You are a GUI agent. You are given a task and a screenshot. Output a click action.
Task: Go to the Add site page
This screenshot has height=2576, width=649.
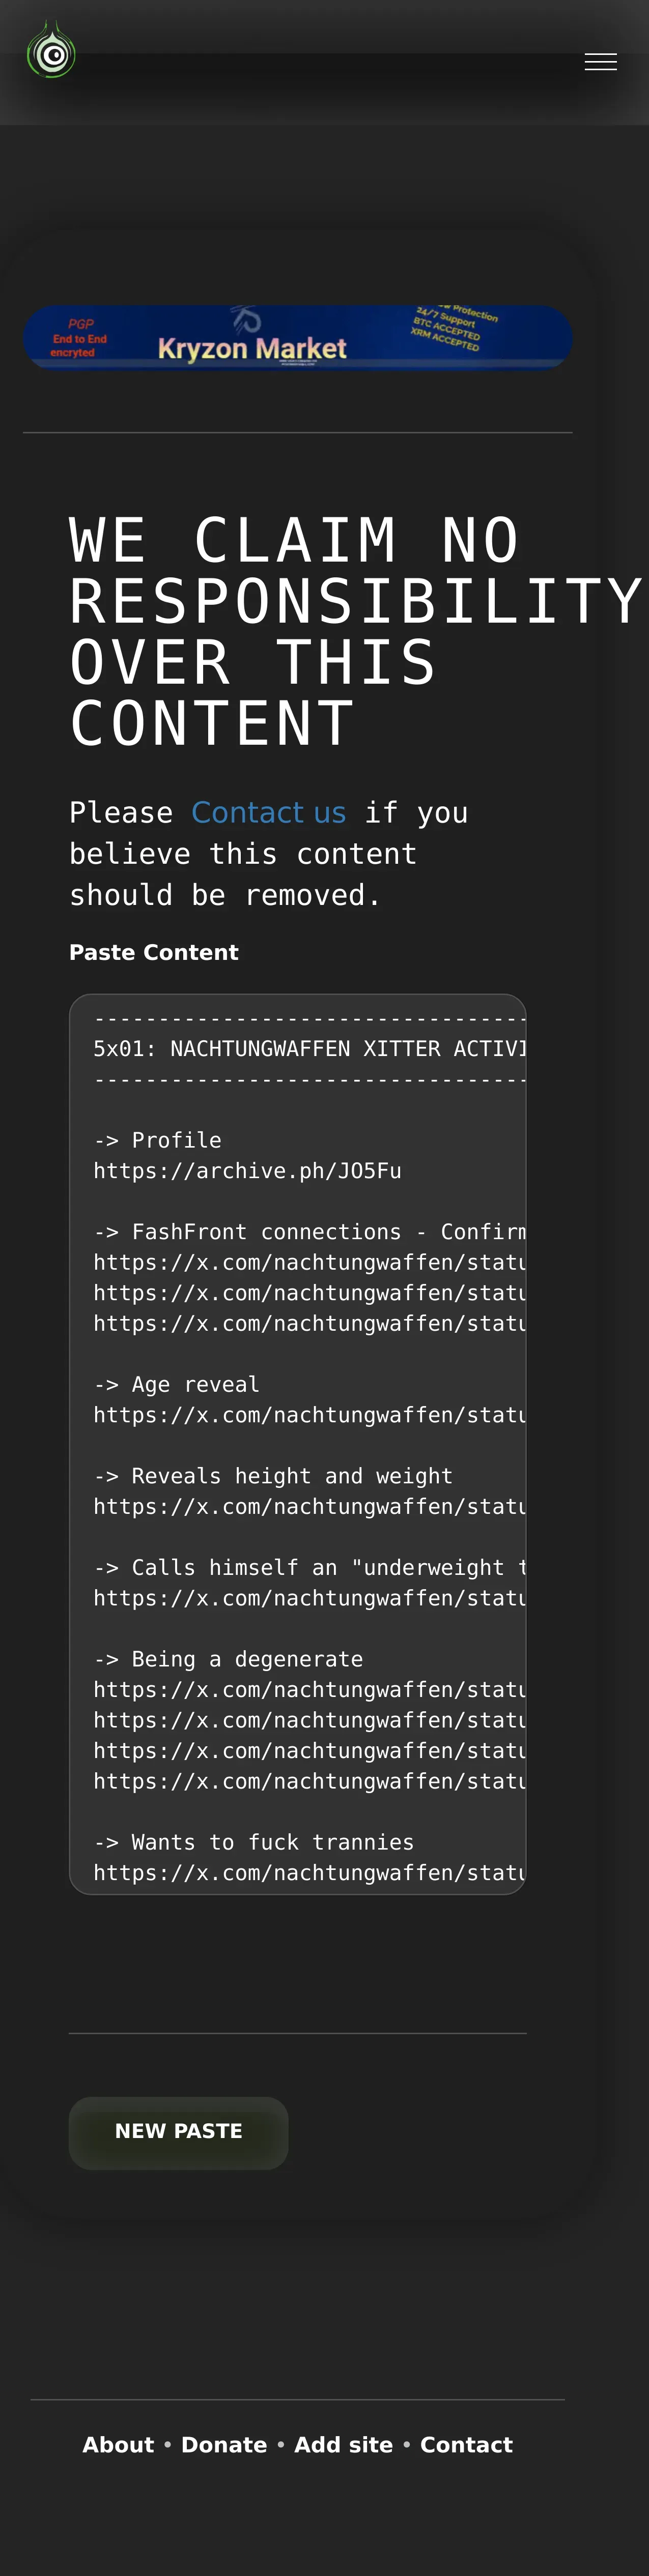343,2445
